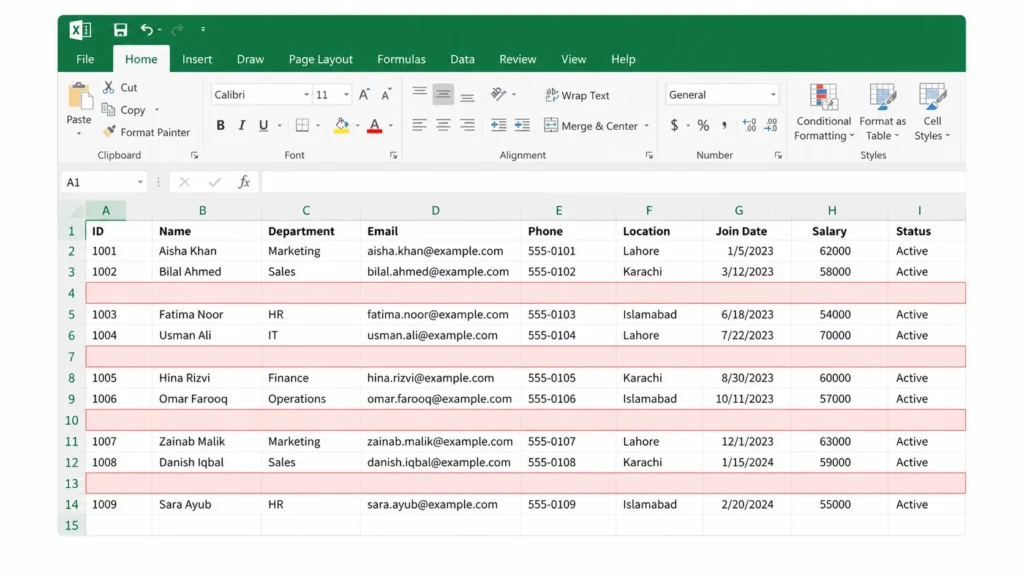Open Clipboard group dialog launcher
This screenshot has width=1024, height=576.
pyautogui.click(x=194, y=155)
